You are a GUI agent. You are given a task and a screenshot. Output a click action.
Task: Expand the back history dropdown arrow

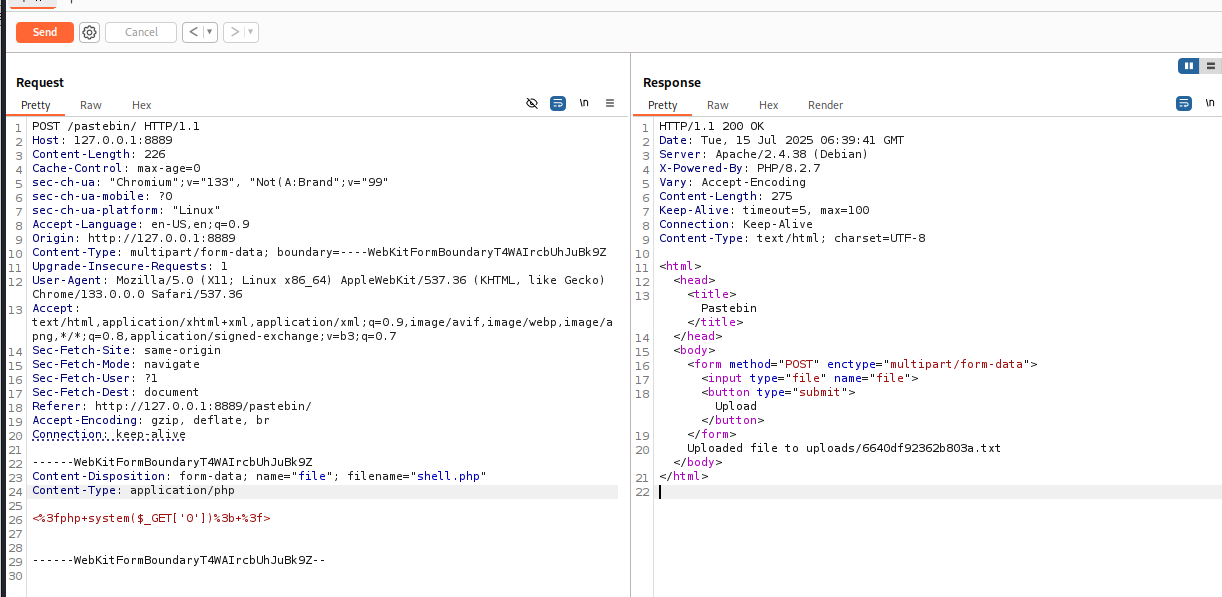click(210, 32)
